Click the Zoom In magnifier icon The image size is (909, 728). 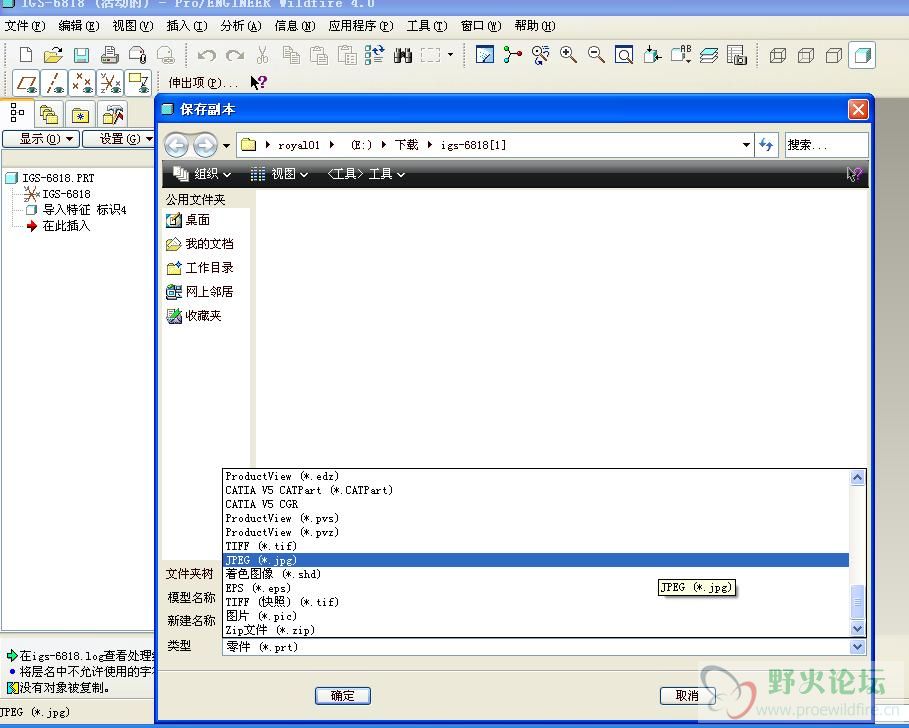[568, 55]
